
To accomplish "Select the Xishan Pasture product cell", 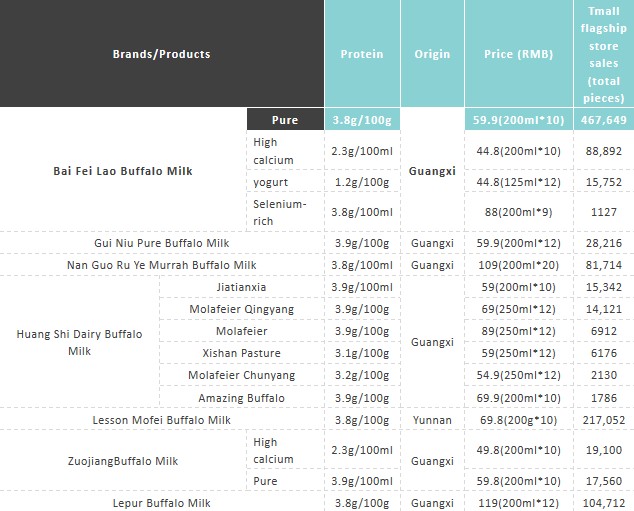I will point(242,353).
